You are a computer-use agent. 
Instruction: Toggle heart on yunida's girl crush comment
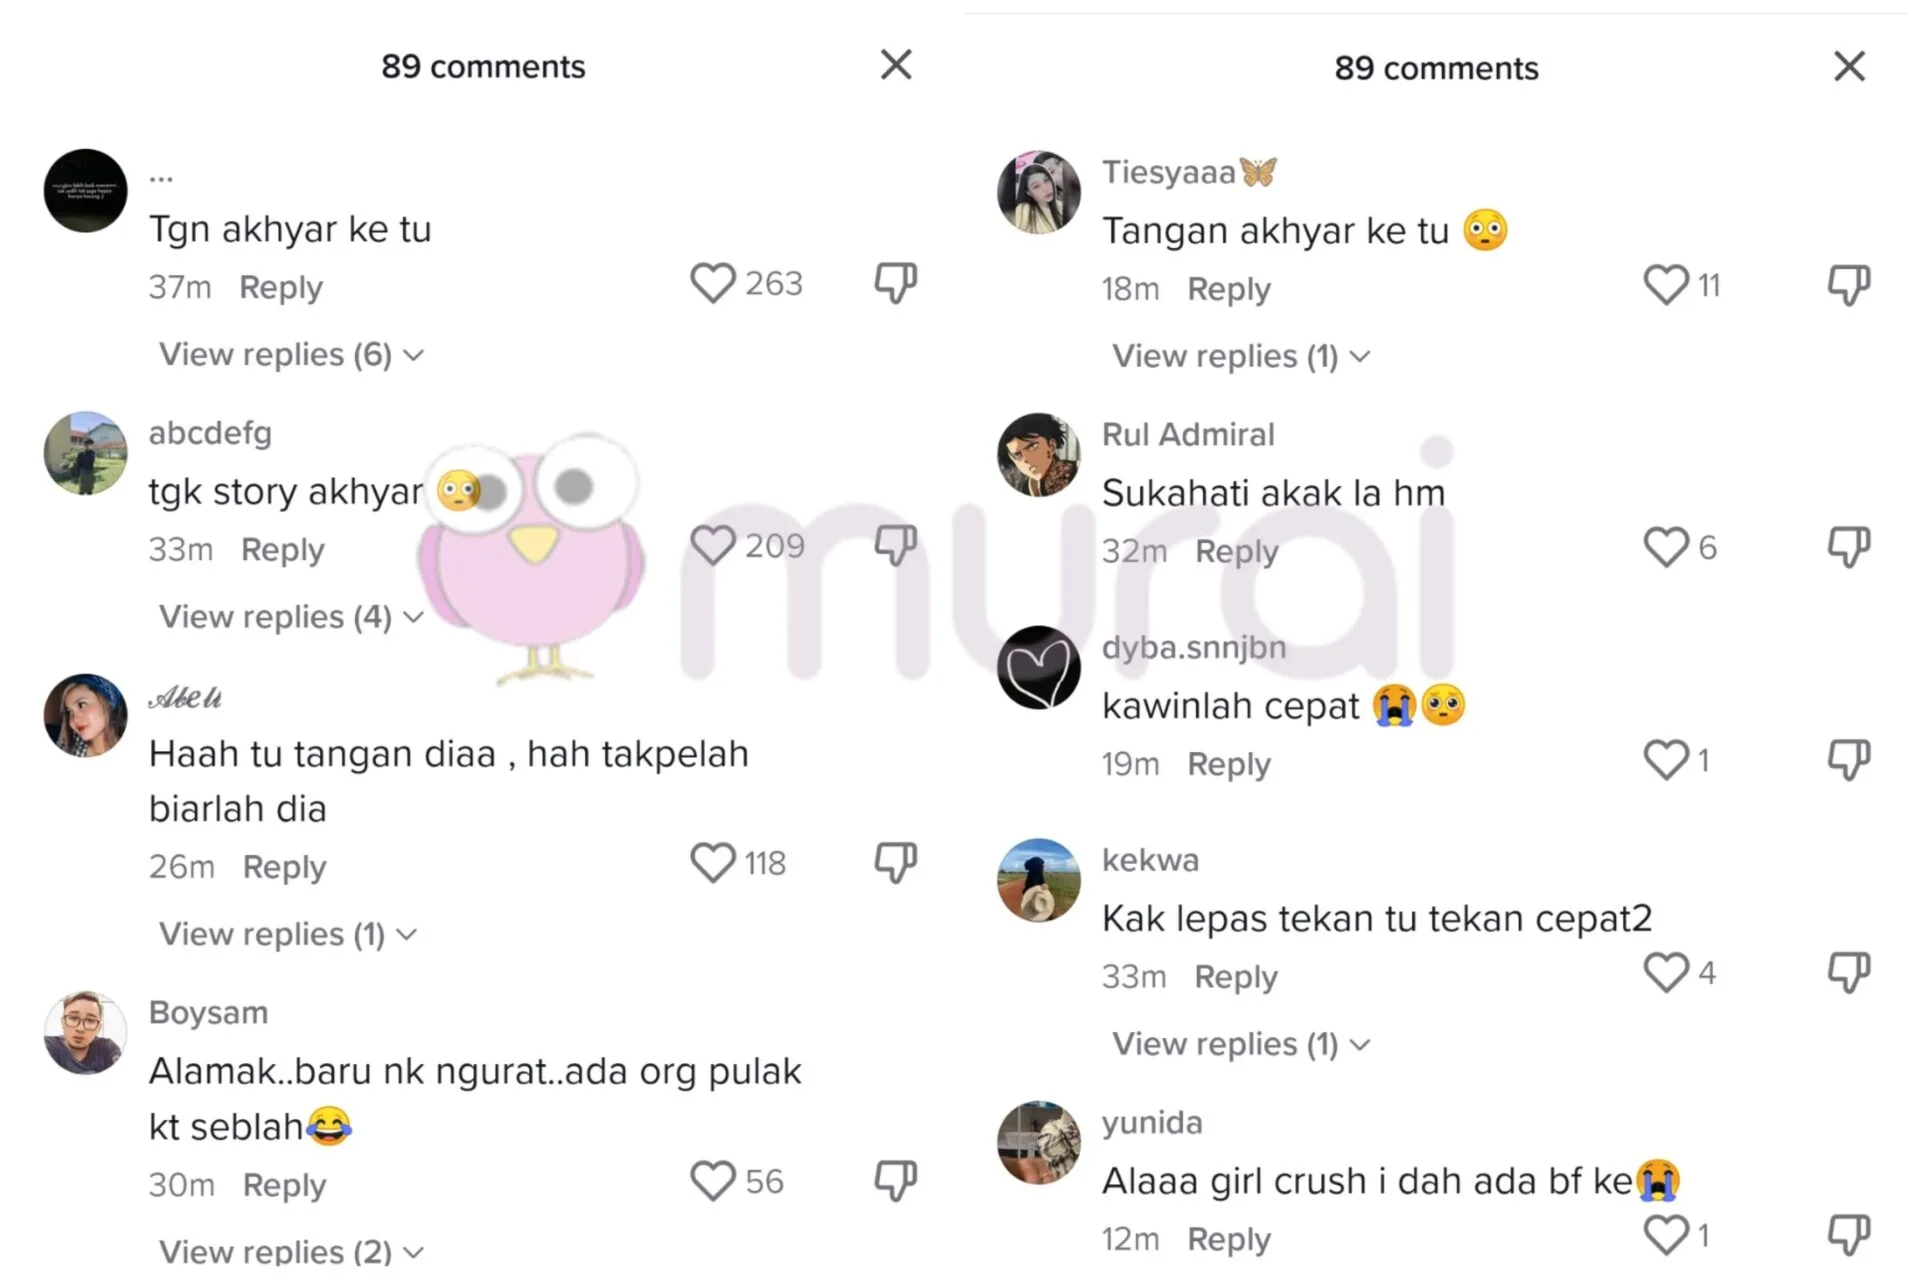pos(1666,1235)
